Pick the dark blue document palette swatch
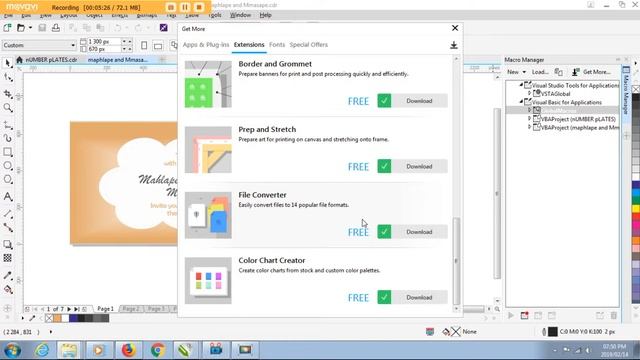 [x=73, y=318]
